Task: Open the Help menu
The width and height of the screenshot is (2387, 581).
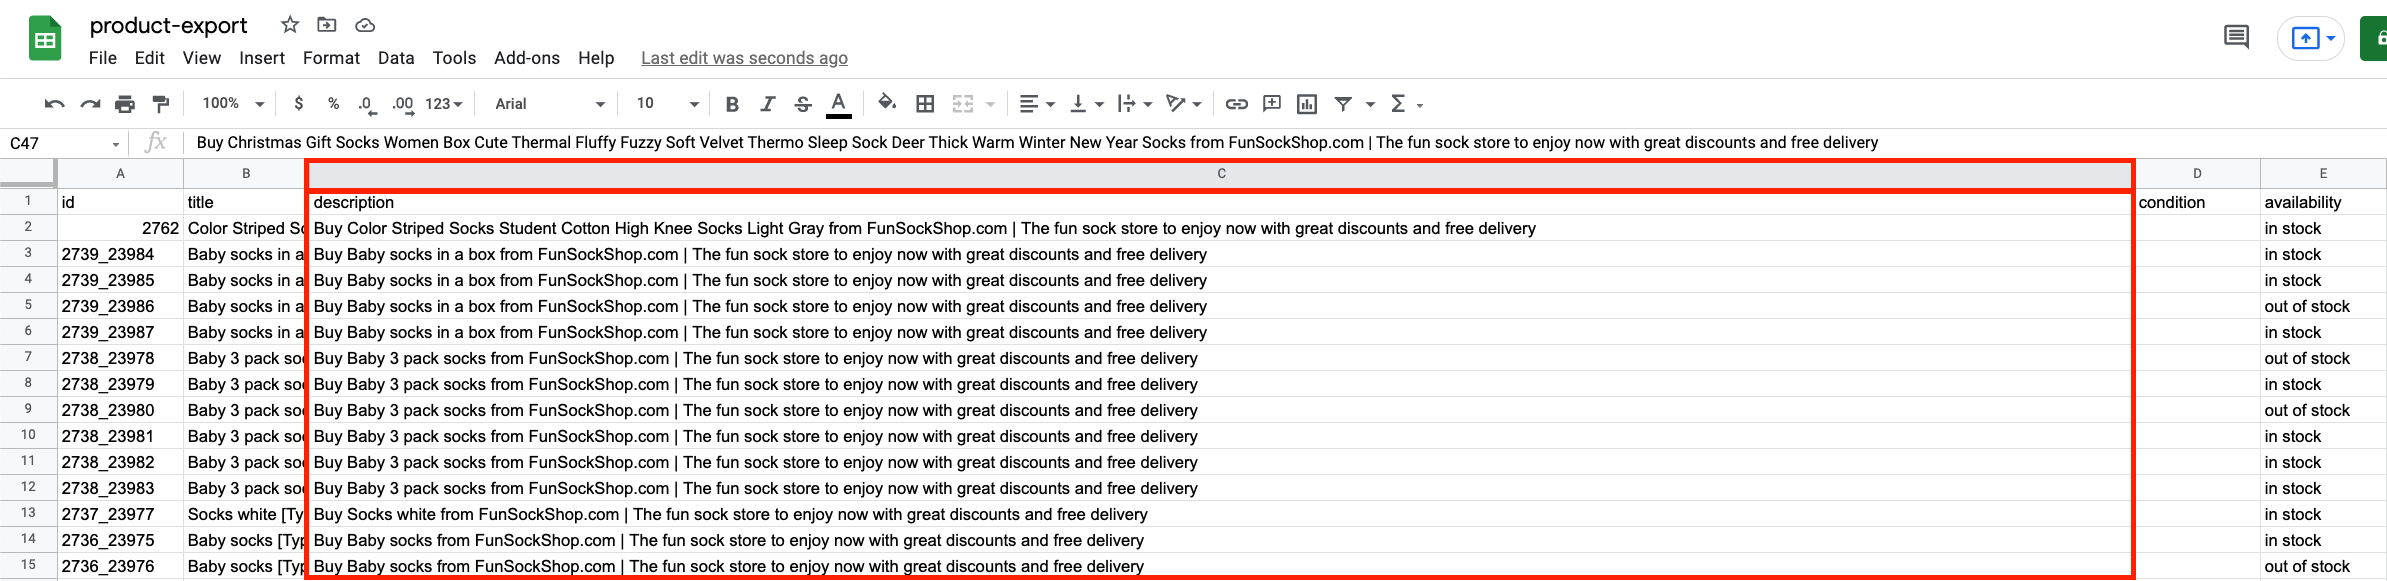Action: [596, 58]
